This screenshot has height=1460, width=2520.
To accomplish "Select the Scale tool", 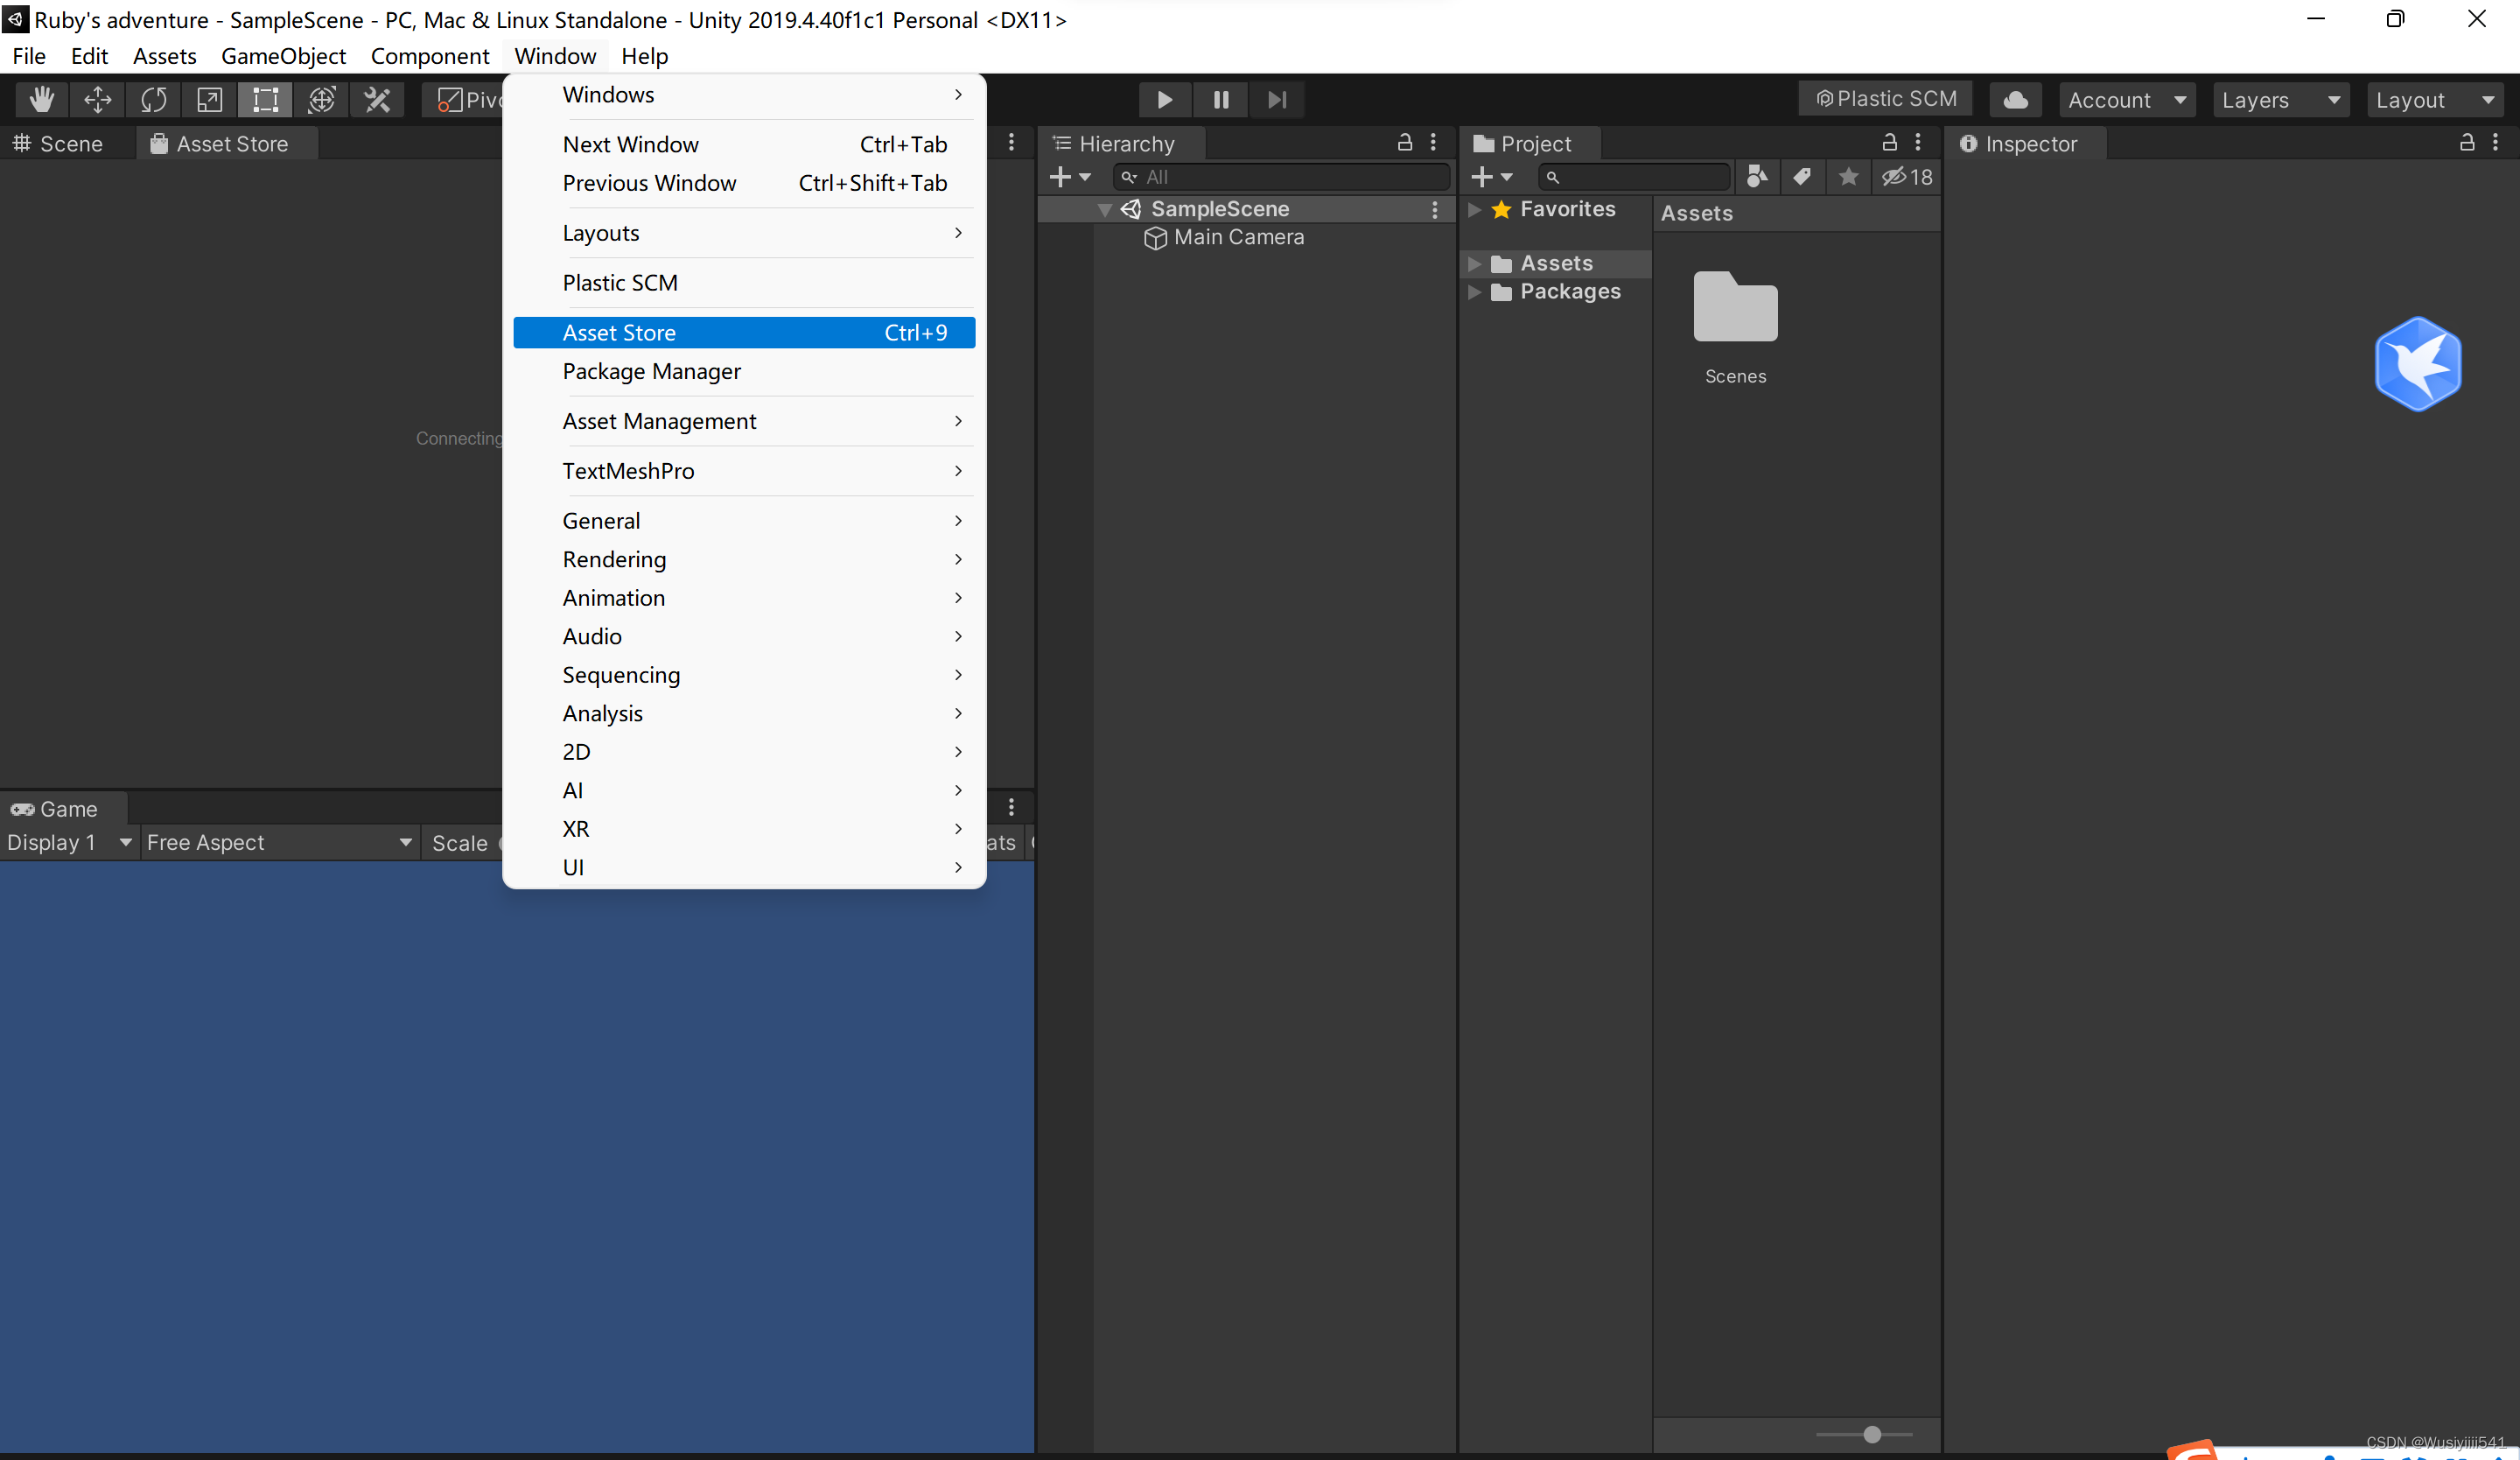I will click(209, 99).
